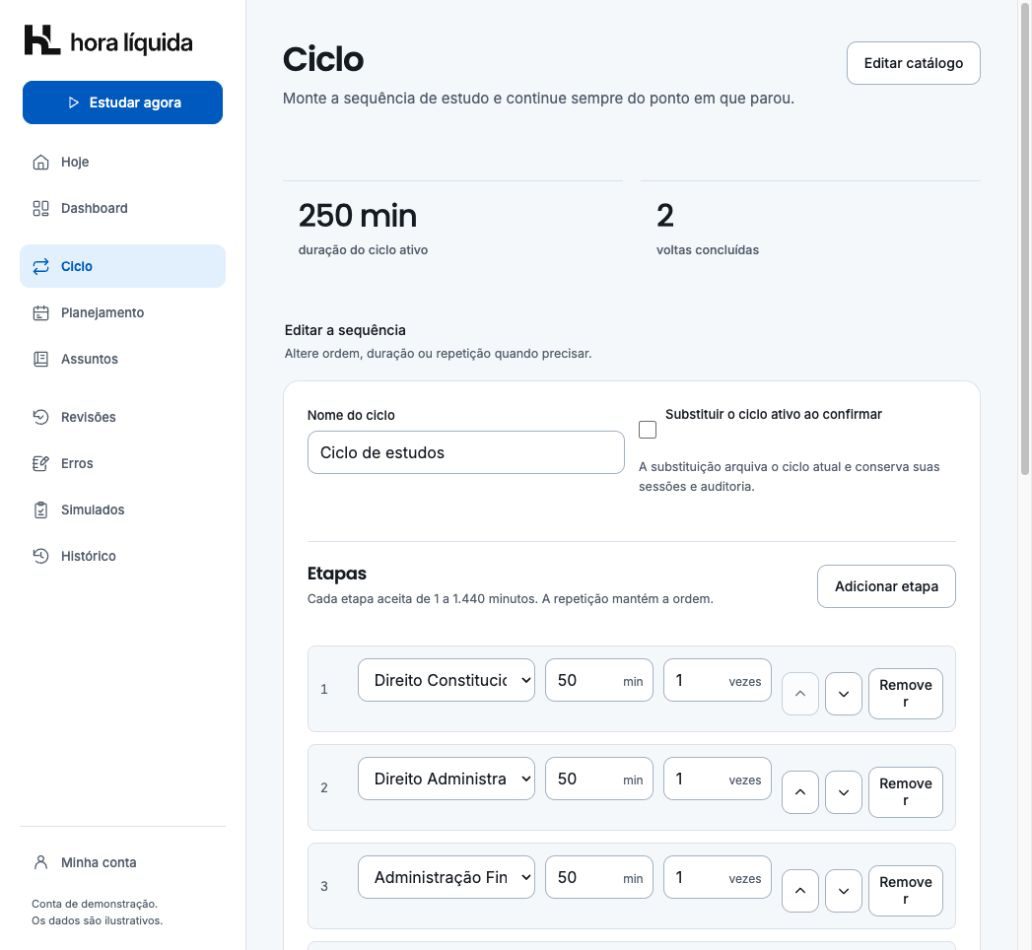Edit the vezes field of step 2

pyautogui.click(x=717, y=779)
